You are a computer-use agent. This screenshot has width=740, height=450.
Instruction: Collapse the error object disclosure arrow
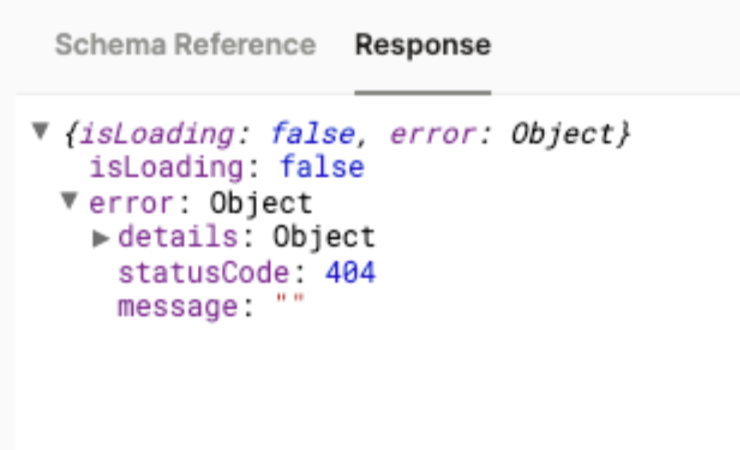(x=69, y=202)
